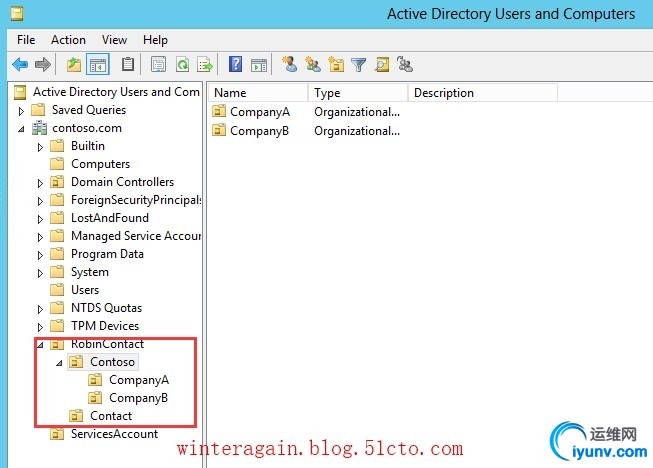
Task: Click the Find objects toolbar icon
Action: pyautogui.click(x=382, y=65)
